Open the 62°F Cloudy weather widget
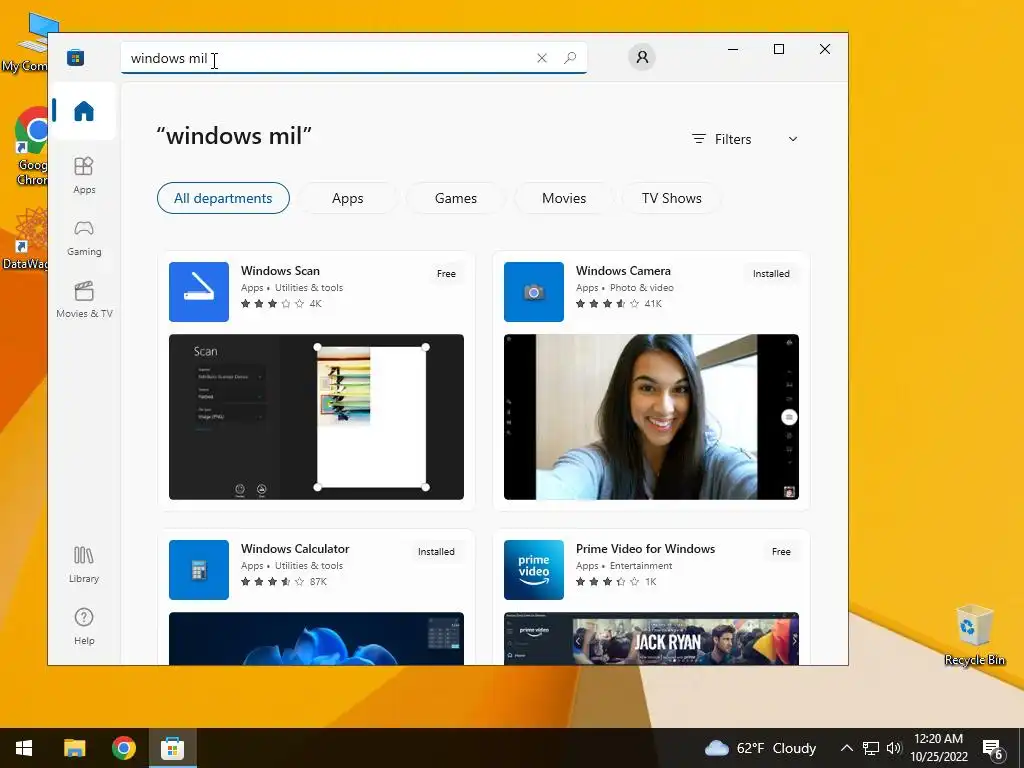Screen dimensions: 1024x768 (761, 748)
